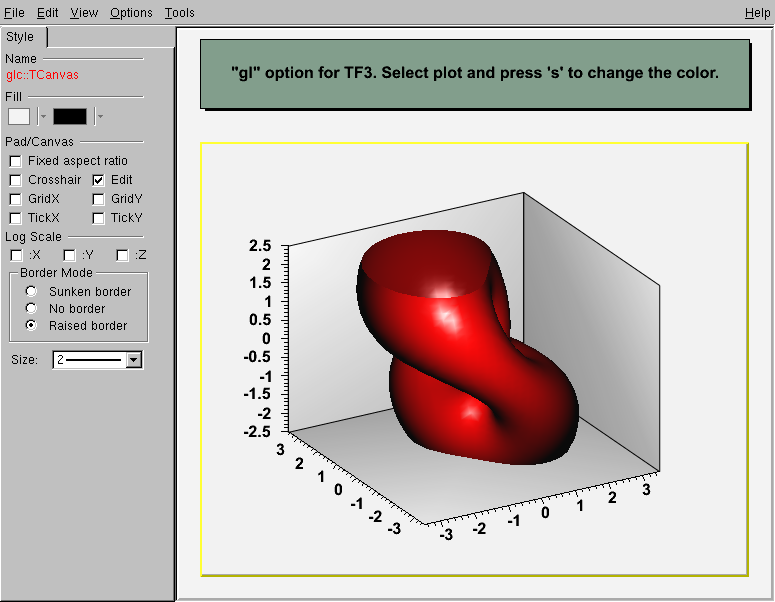Open the File menu

14,13
